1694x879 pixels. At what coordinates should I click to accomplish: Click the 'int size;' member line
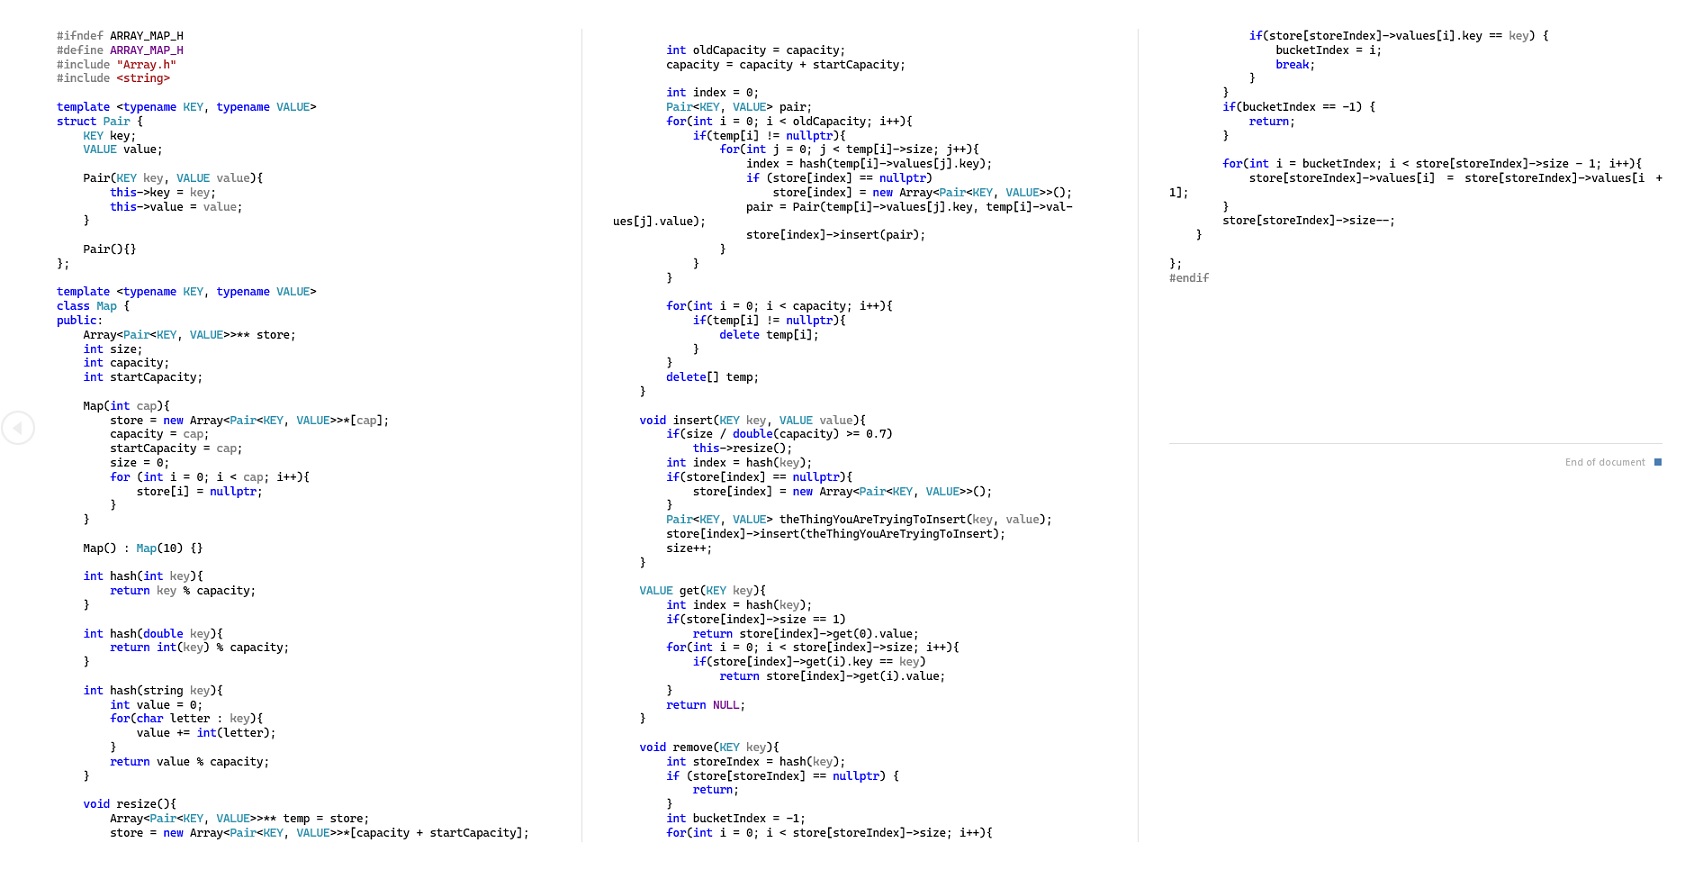(113, 349)
